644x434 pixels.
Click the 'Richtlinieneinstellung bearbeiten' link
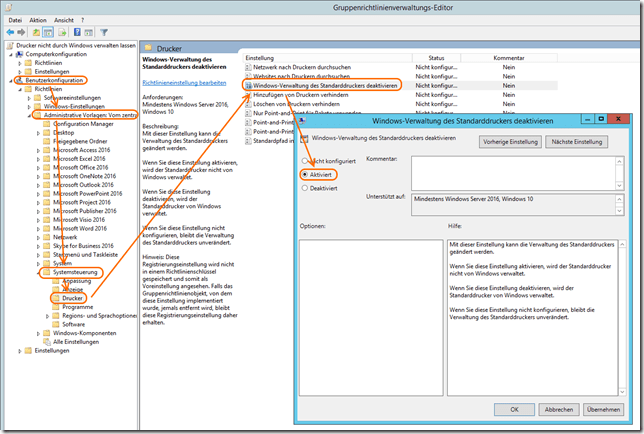tap(185, 83)
